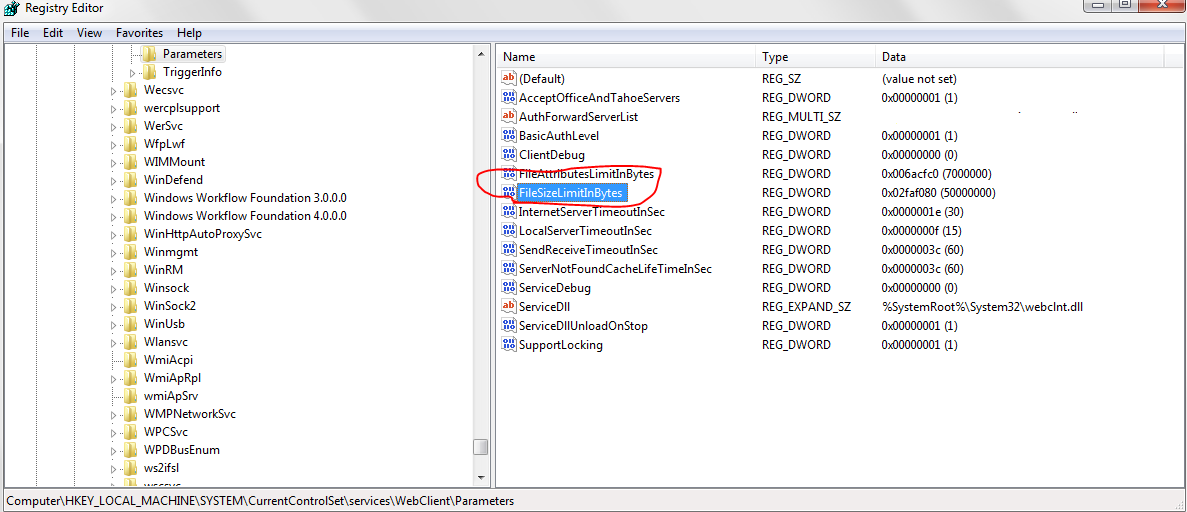Click the tree pane scroll up arrow

[x=481, y=54]
